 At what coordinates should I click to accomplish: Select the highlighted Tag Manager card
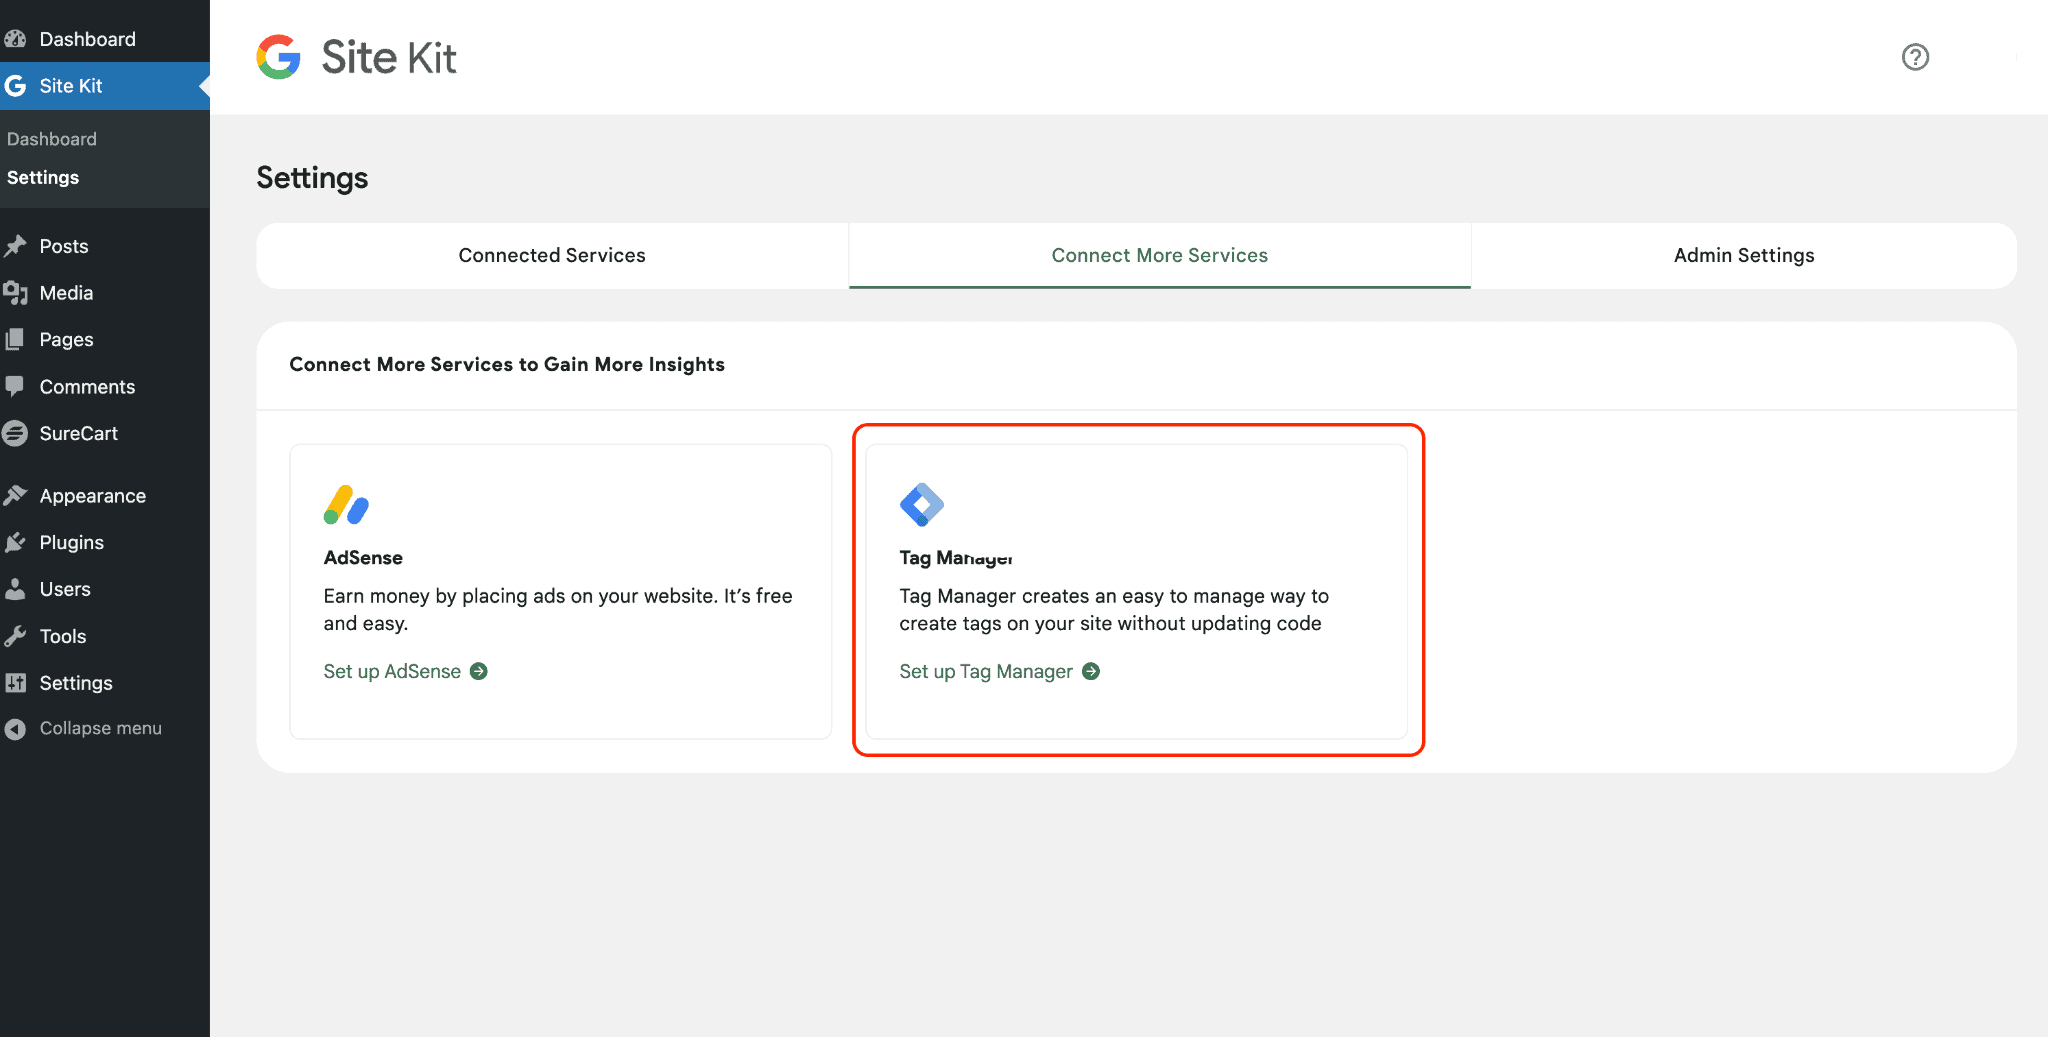point(1138,590)
